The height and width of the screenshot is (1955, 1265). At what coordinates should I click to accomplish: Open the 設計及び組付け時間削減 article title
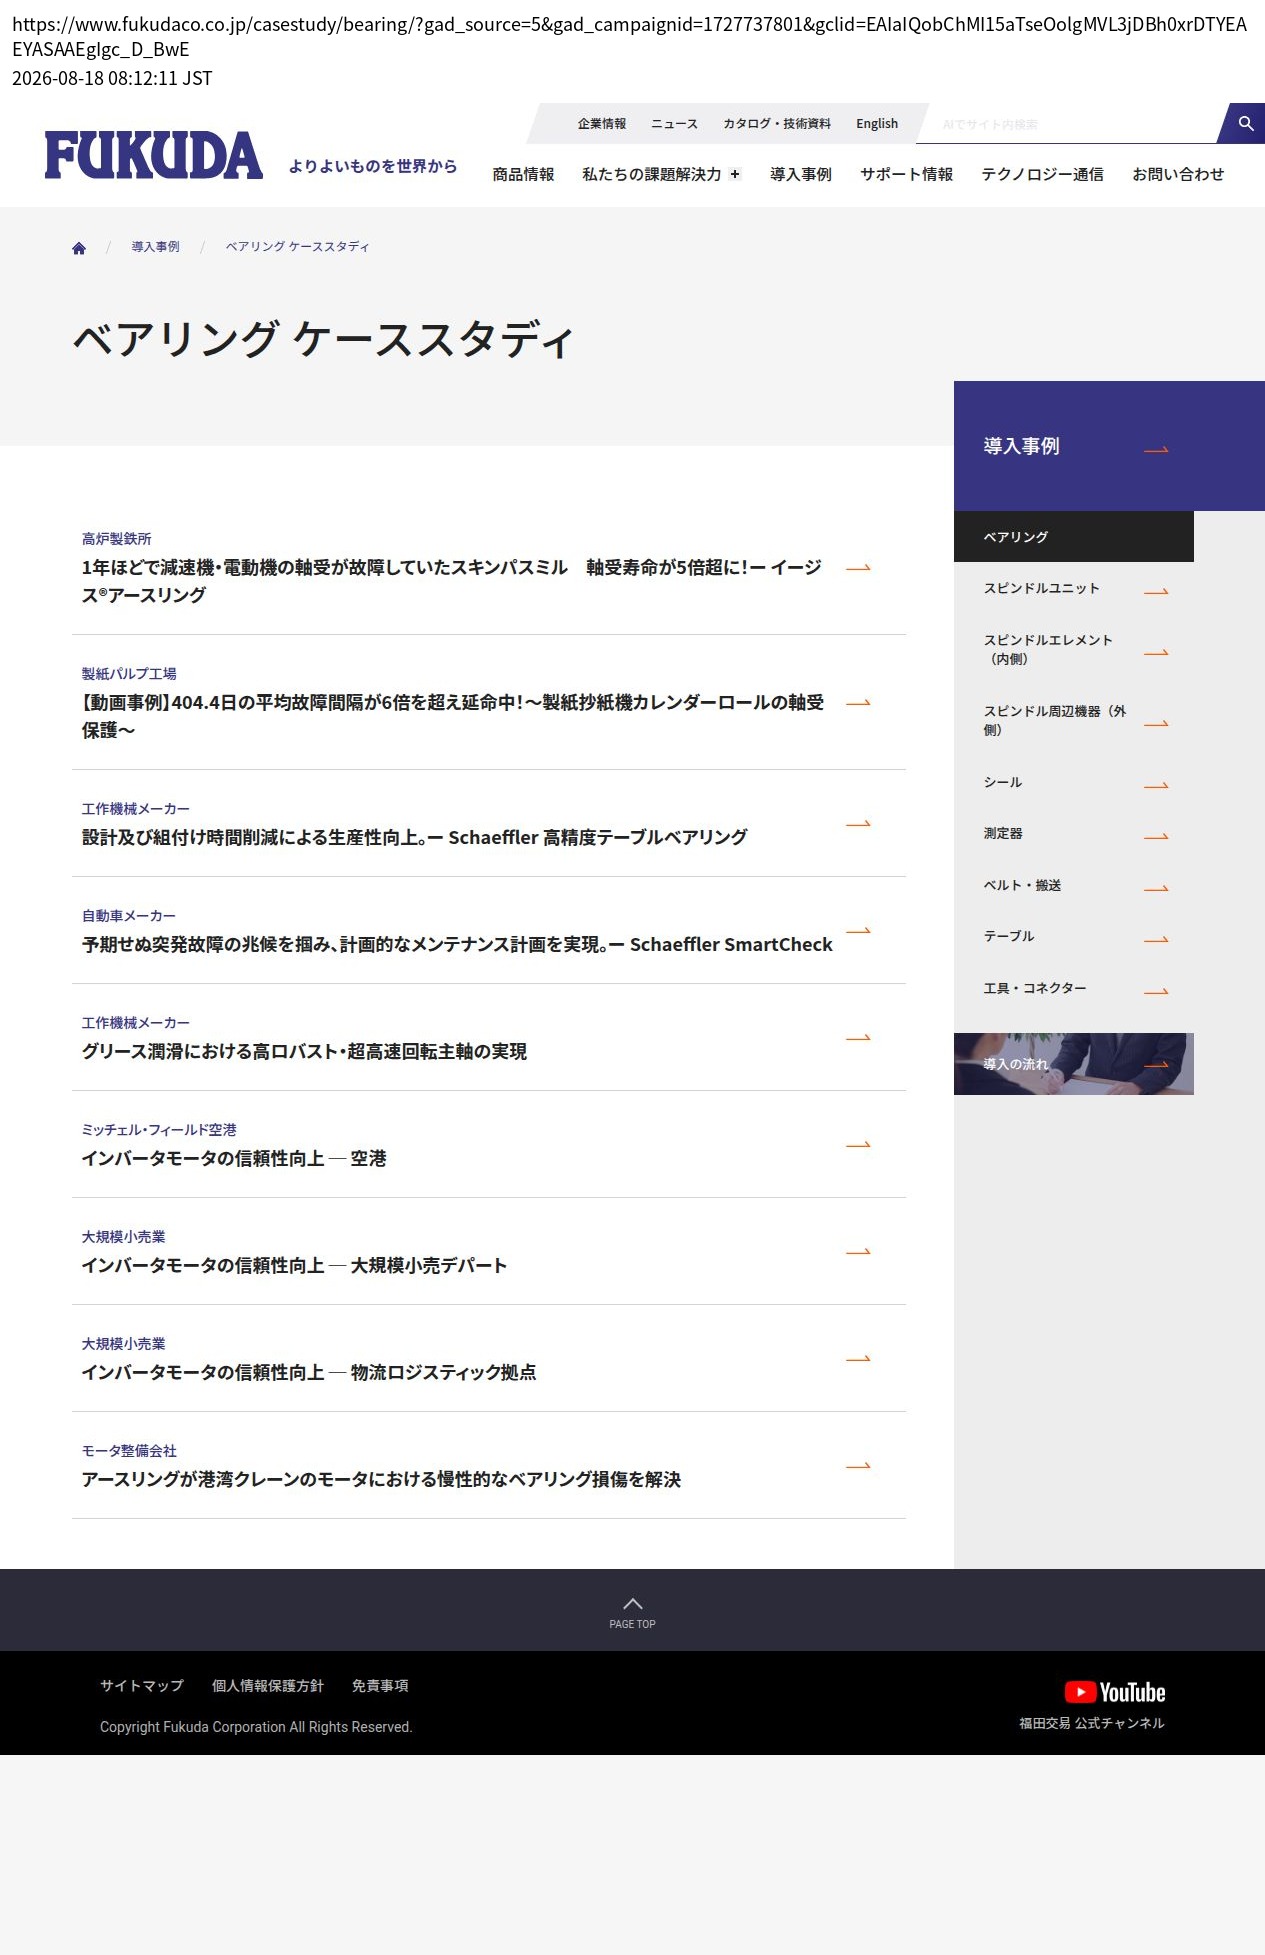(x=414, y=837)
